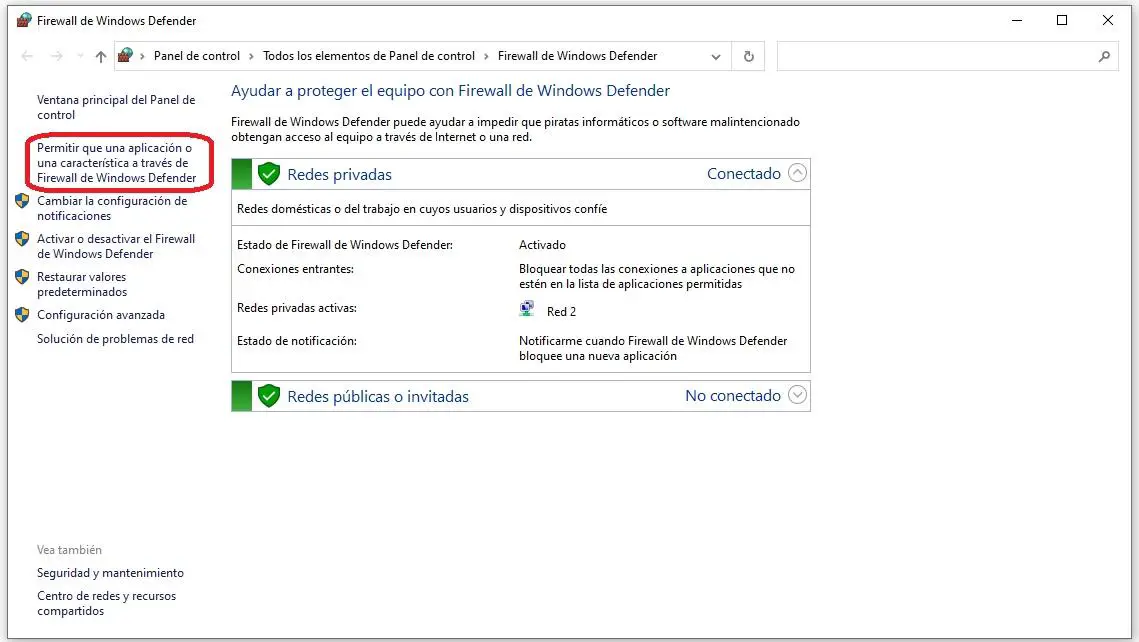
Task: Open 'Activar o desactivar el Firewall' link
Action: point(116,246)
